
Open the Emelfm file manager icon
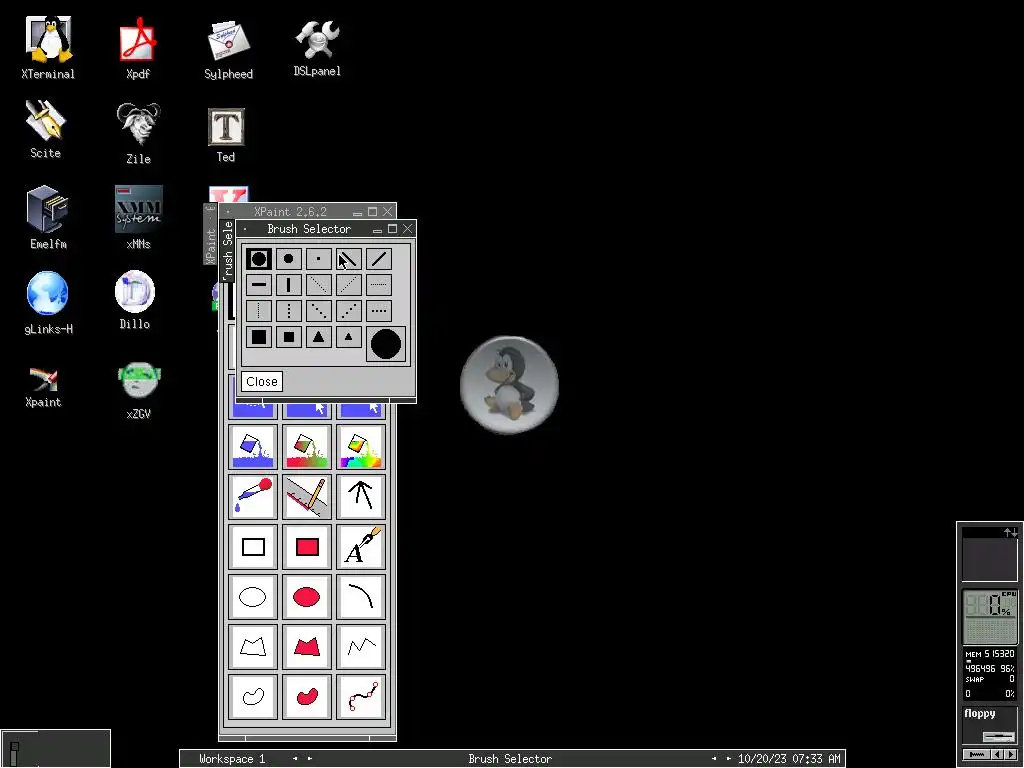coord(48,217)
